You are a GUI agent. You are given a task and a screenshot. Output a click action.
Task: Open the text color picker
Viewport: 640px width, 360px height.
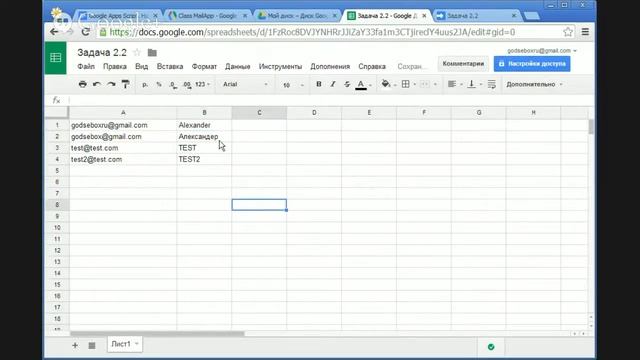tap(361, 84)
